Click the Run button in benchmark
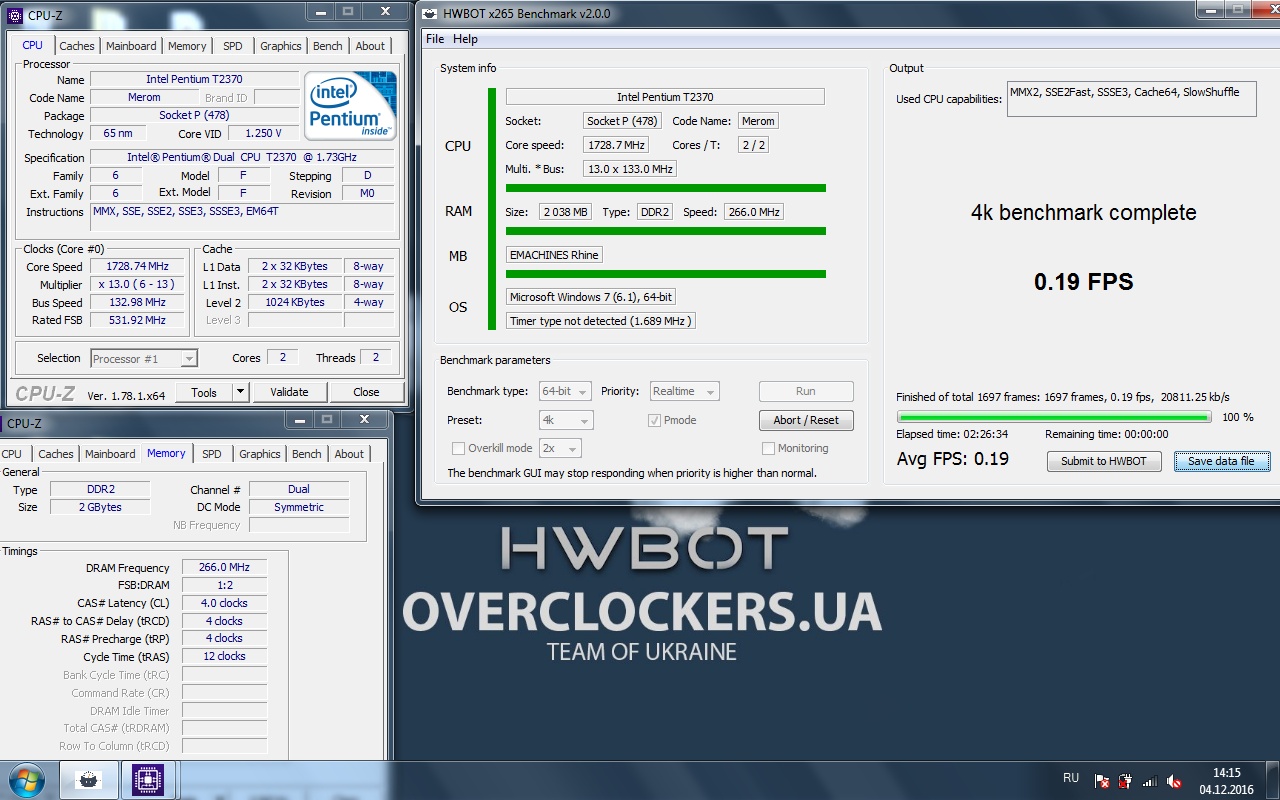This screenshot has height=800, width=1280. 806,391
